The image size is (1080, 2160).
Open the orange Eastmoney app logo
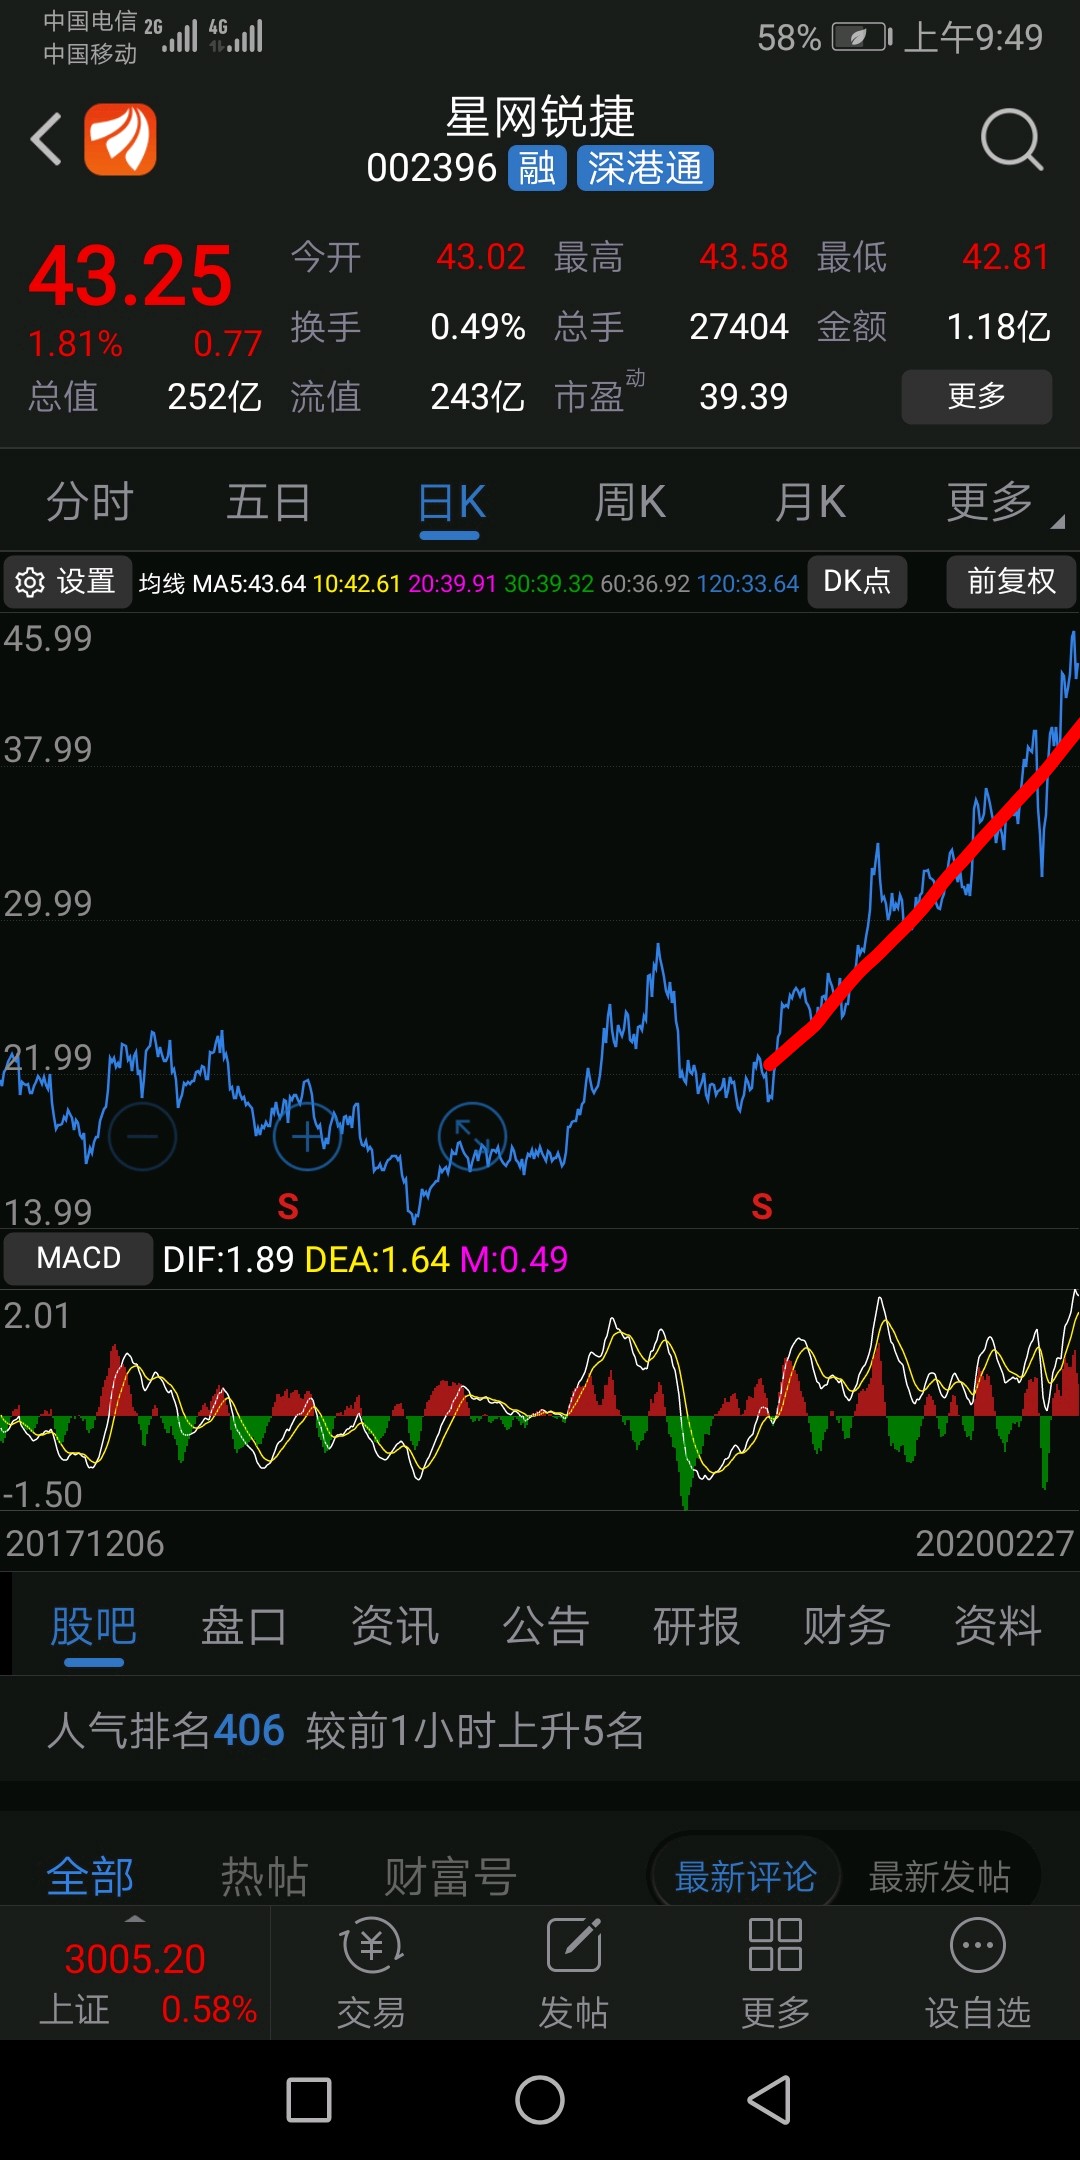[x=120, y=139]
